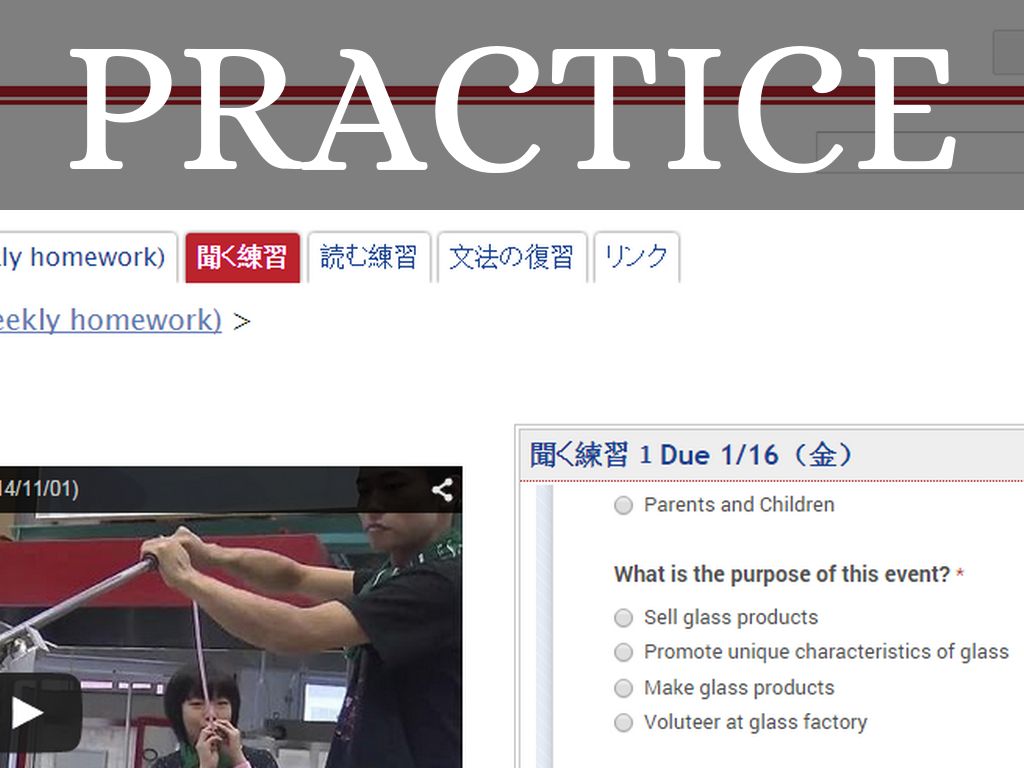Switch to the 読む練習 tab
Screen dimensions: 1024x768
(369, 257)
